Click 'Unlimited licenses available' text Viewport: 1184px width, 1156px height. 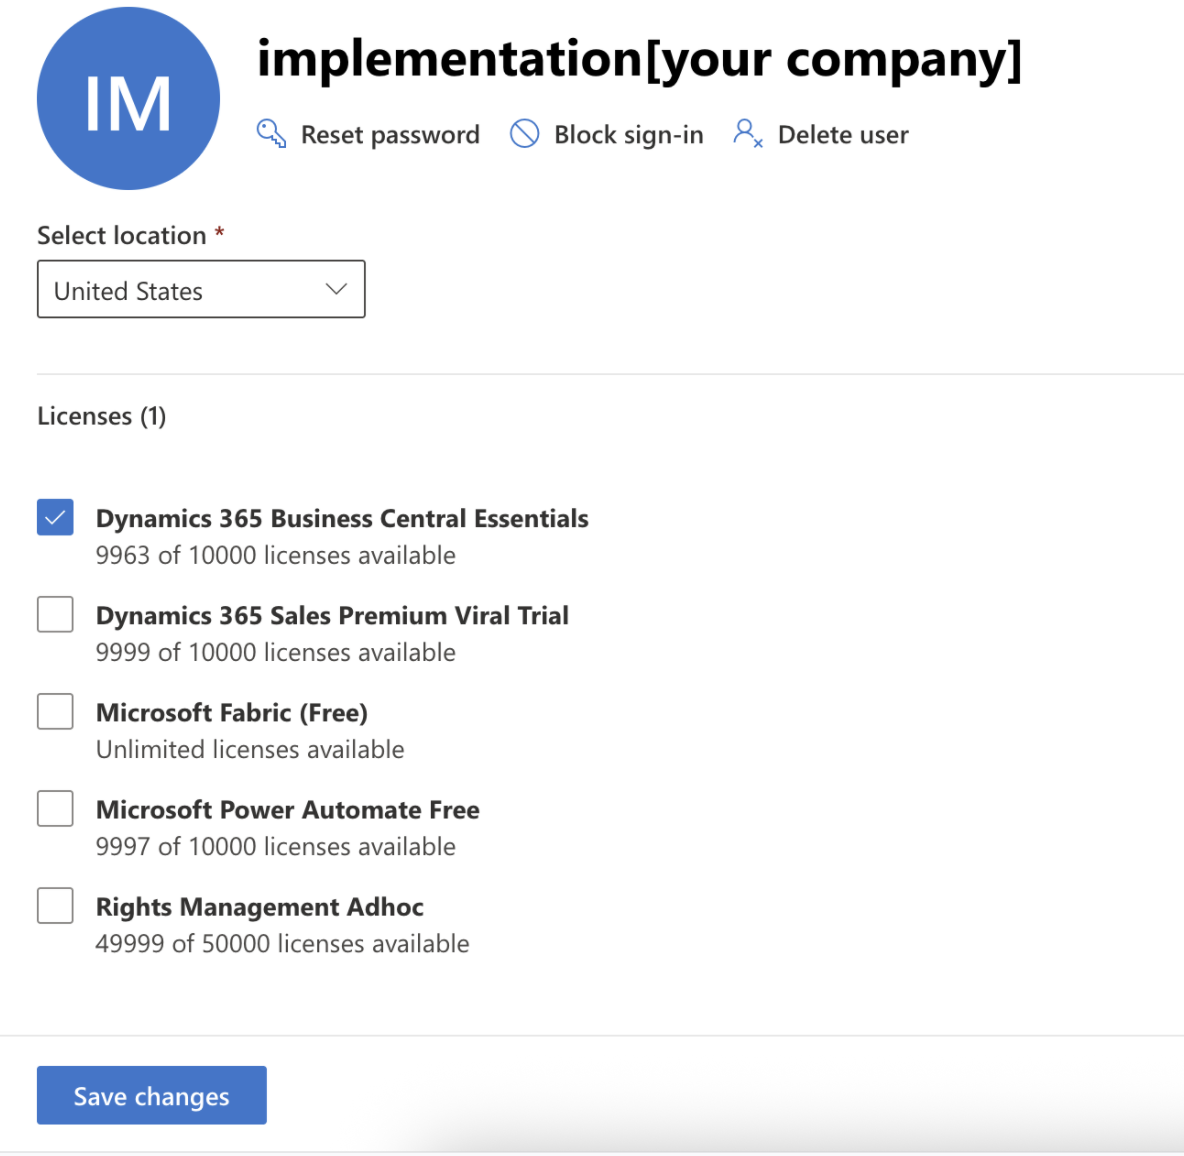click(x=250, y=750)
